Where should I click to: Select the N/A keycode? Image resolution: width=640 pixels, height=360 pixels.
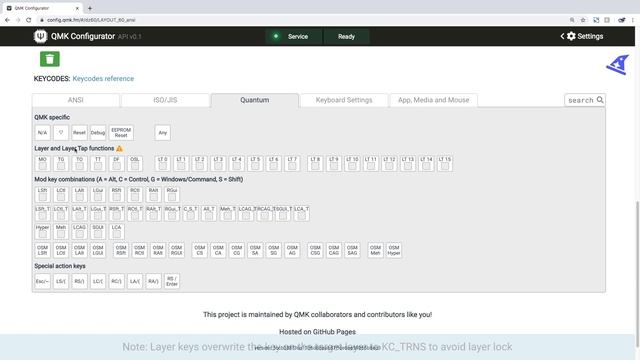coord(42,133)
